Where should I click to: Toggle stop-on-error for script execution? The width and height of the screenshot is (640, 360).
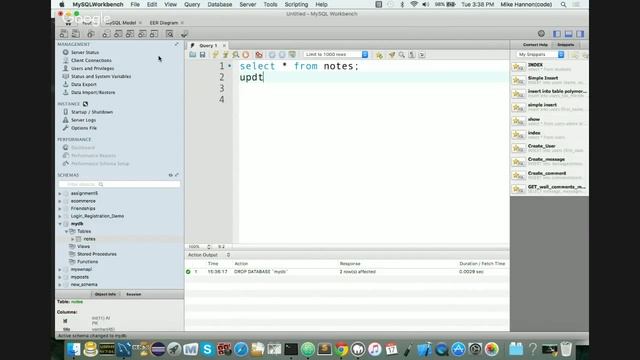(x=259, y=55)
